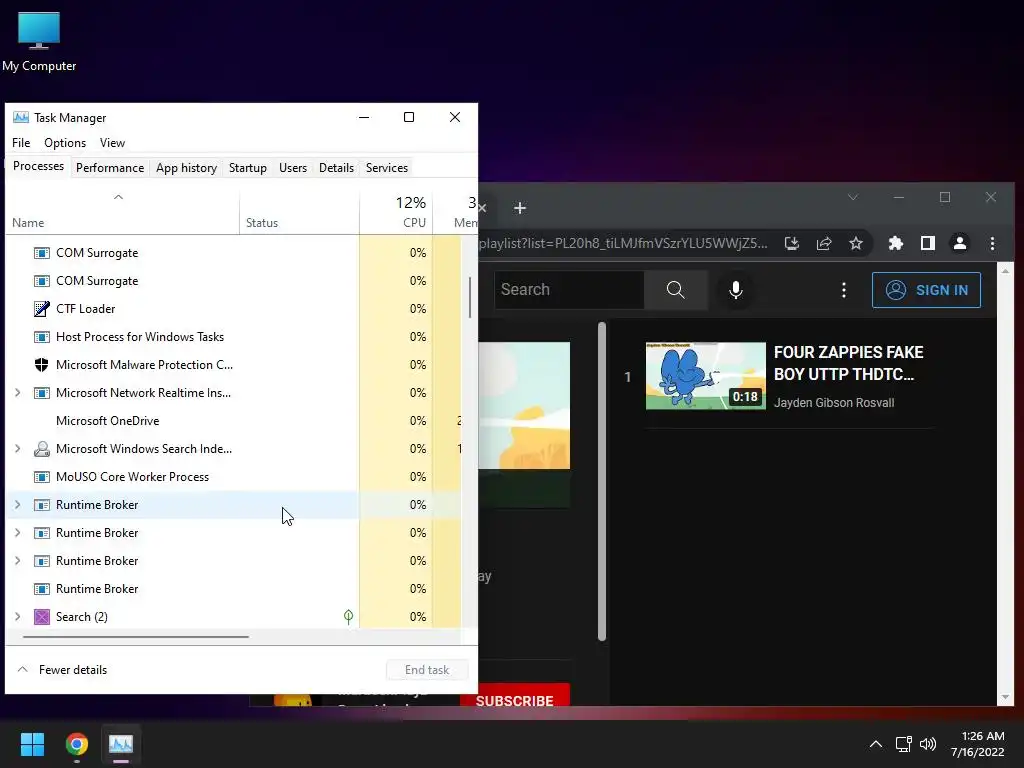
Task: Start YouTube voice search microphone
Action: 736,290
